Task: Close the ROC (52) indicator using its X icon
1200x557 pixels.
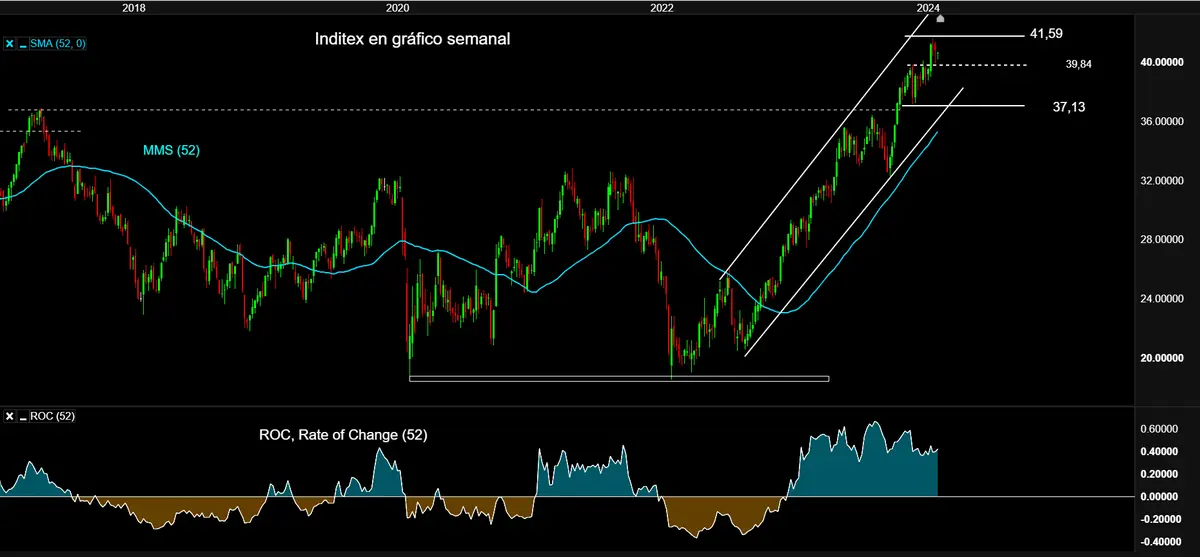Action: [x=10, y=415]
